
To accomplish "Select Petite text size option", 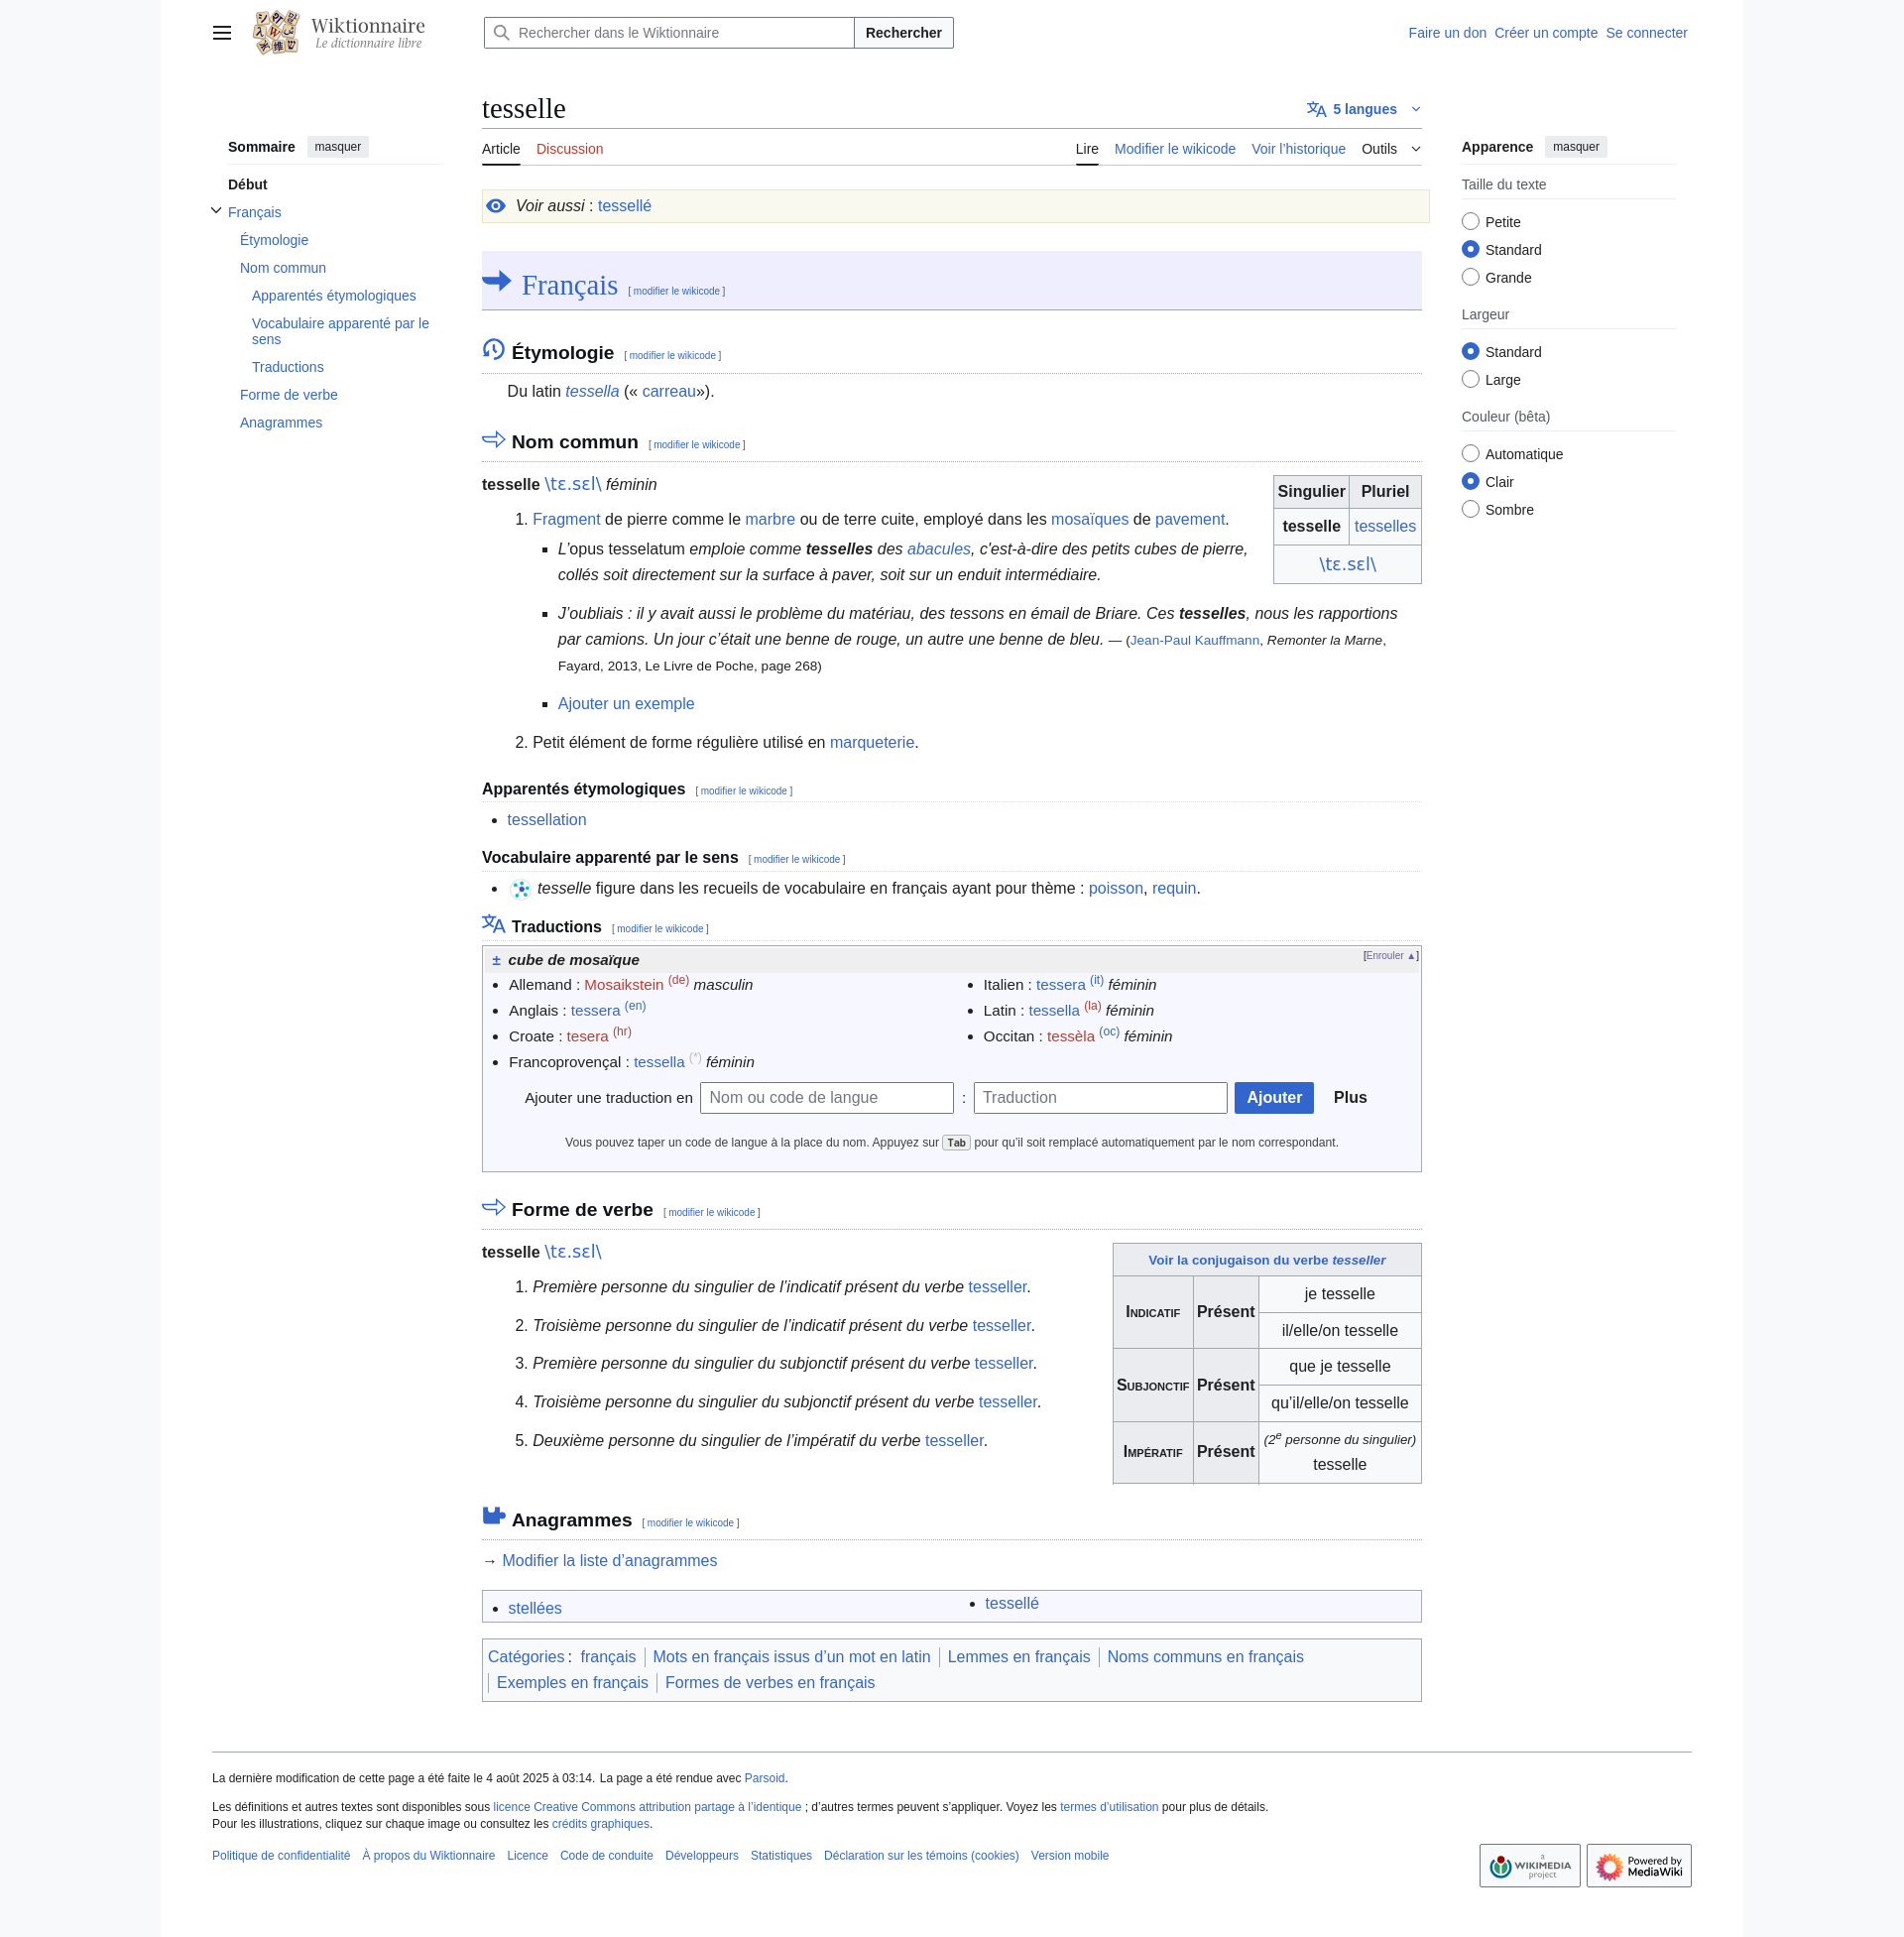I will click(1470, 222).
